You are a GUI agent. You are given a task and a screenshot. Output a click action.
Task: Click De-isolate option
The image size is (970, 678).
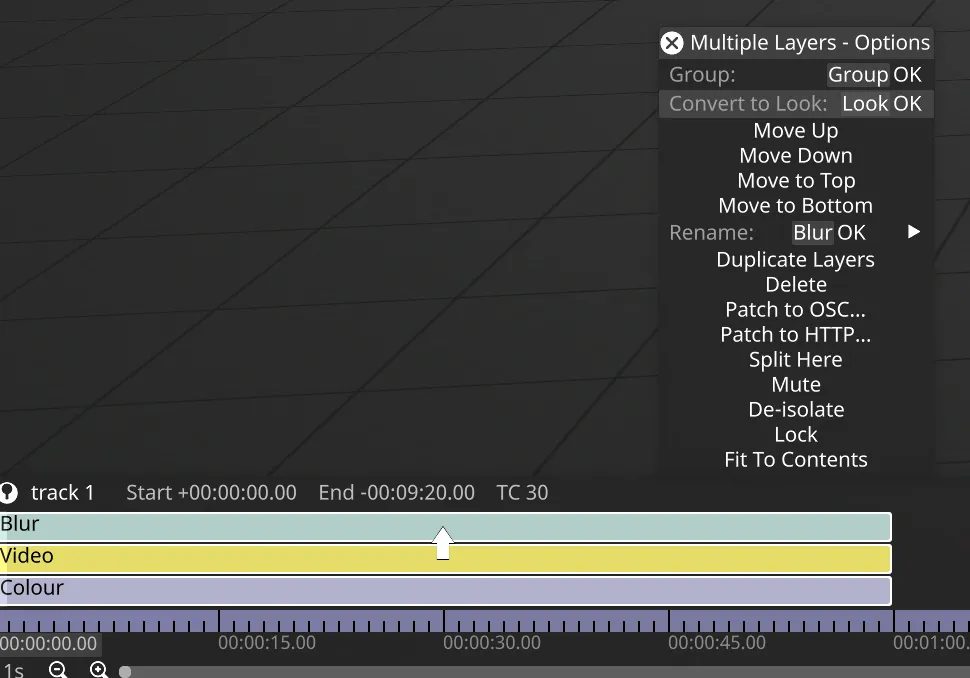point(796,410)
